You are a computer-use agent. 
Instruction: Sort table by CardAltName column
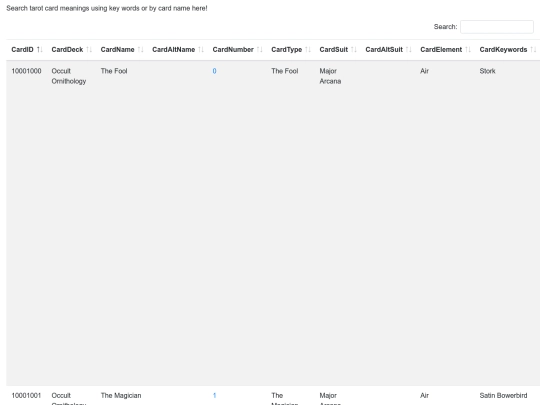(177, 50)
